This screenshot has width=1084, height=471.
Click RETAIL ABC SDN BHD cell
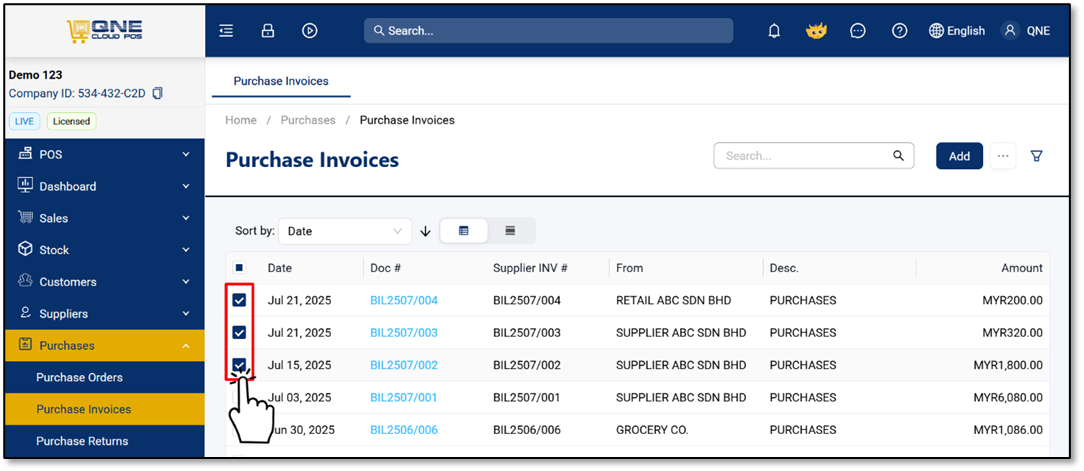click(x=673, y=300)
